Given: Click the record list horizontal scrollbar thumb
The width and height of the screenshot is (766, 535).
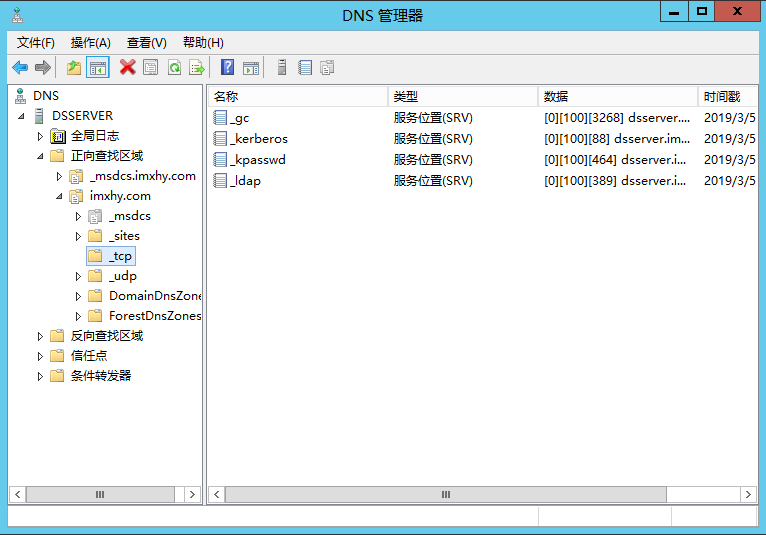Looking at the screenshot, I should pyautogui.click(x=446, y=494).
